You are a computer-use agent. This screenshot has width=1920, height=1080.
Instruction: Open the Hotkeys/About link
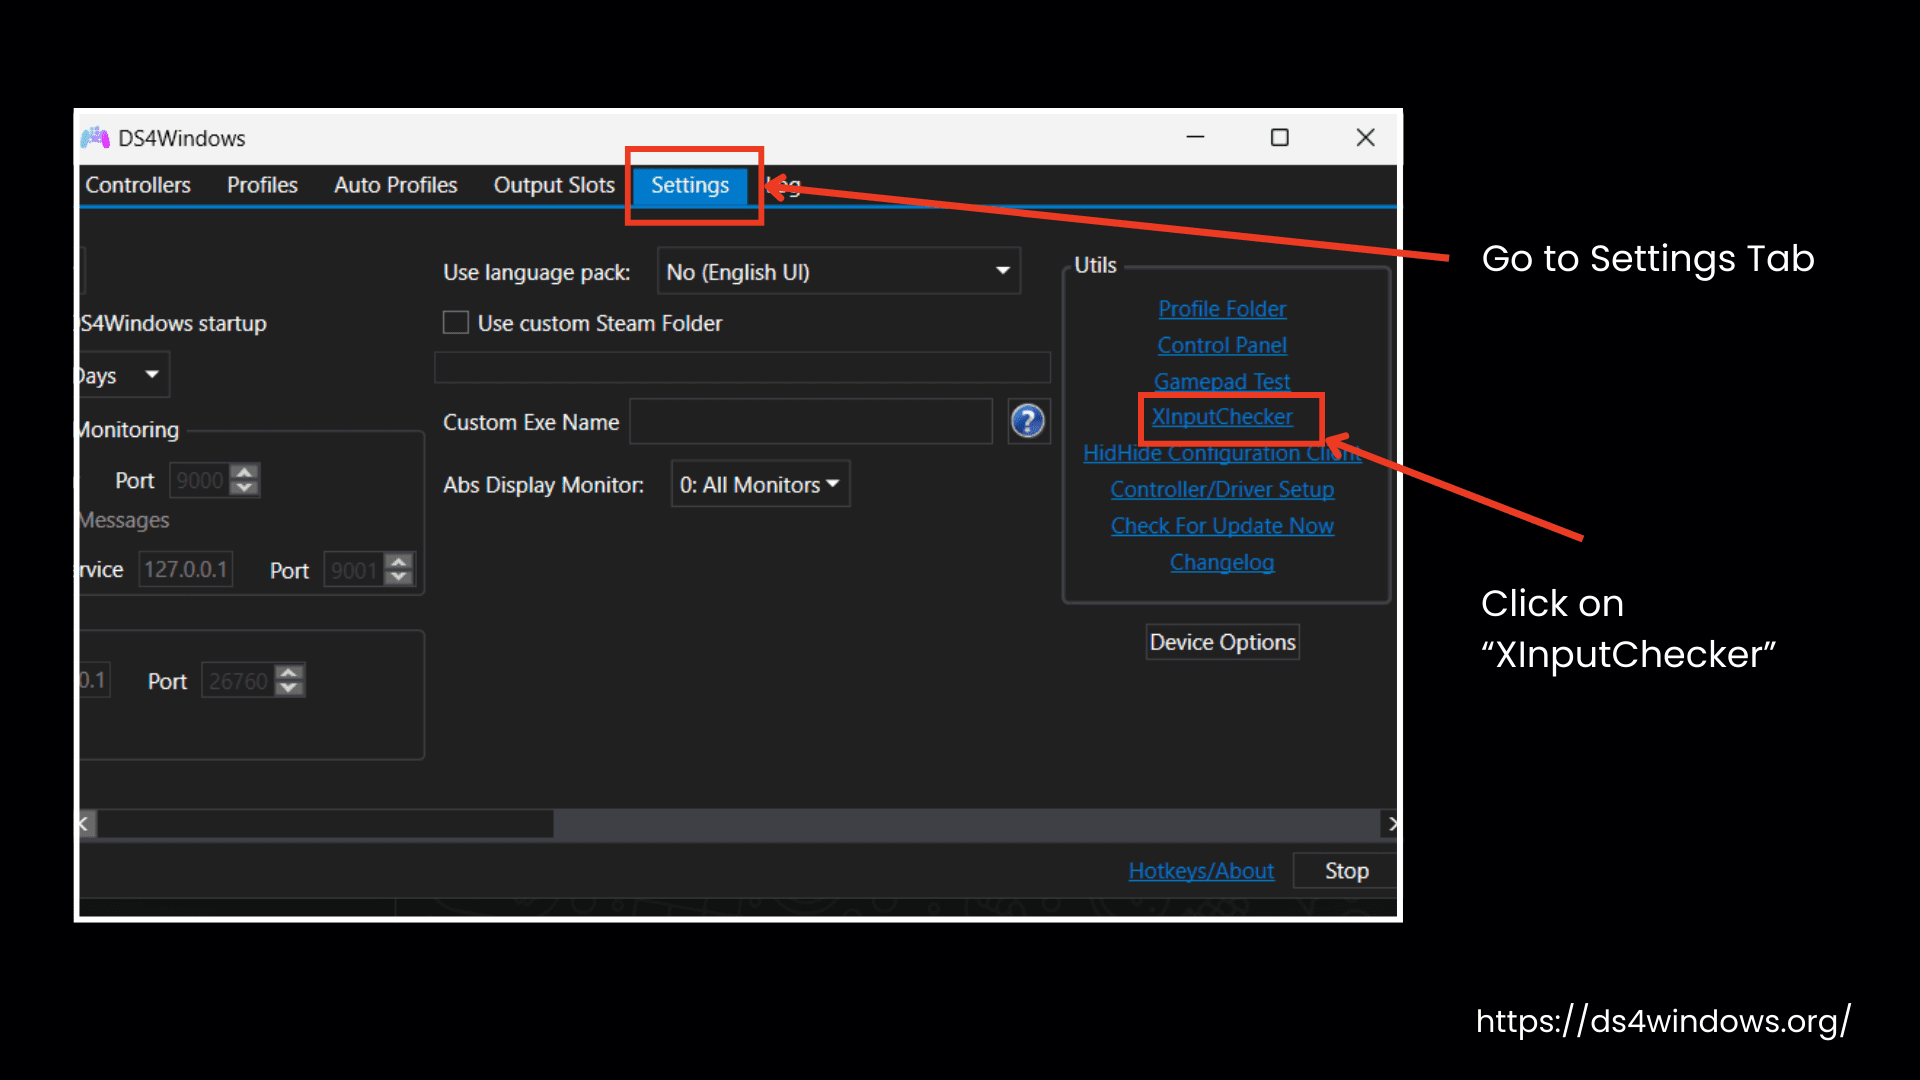click(1201, 871)
